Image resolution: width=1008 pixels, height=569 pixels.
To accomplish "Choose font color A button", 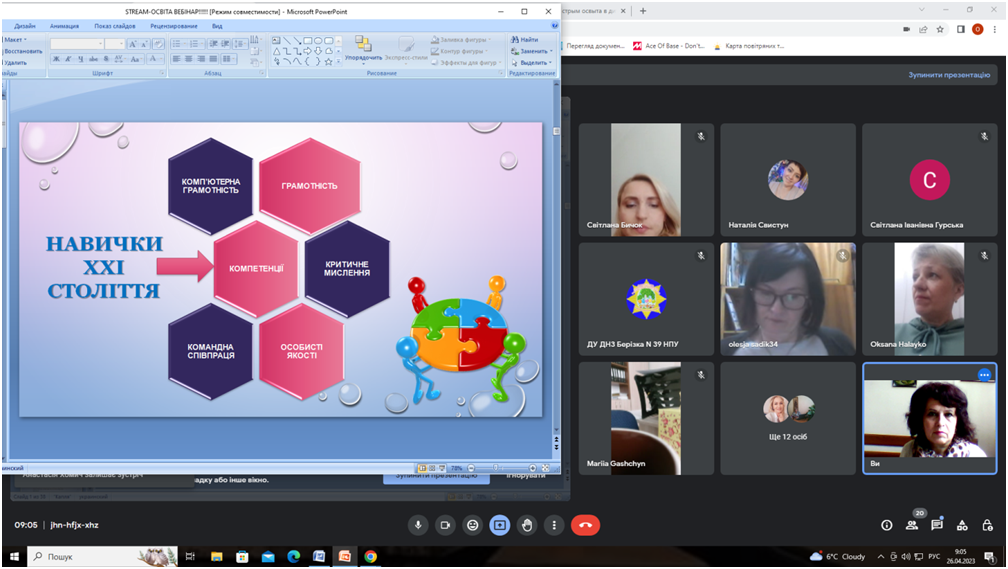I will click(x=155, y=59).
